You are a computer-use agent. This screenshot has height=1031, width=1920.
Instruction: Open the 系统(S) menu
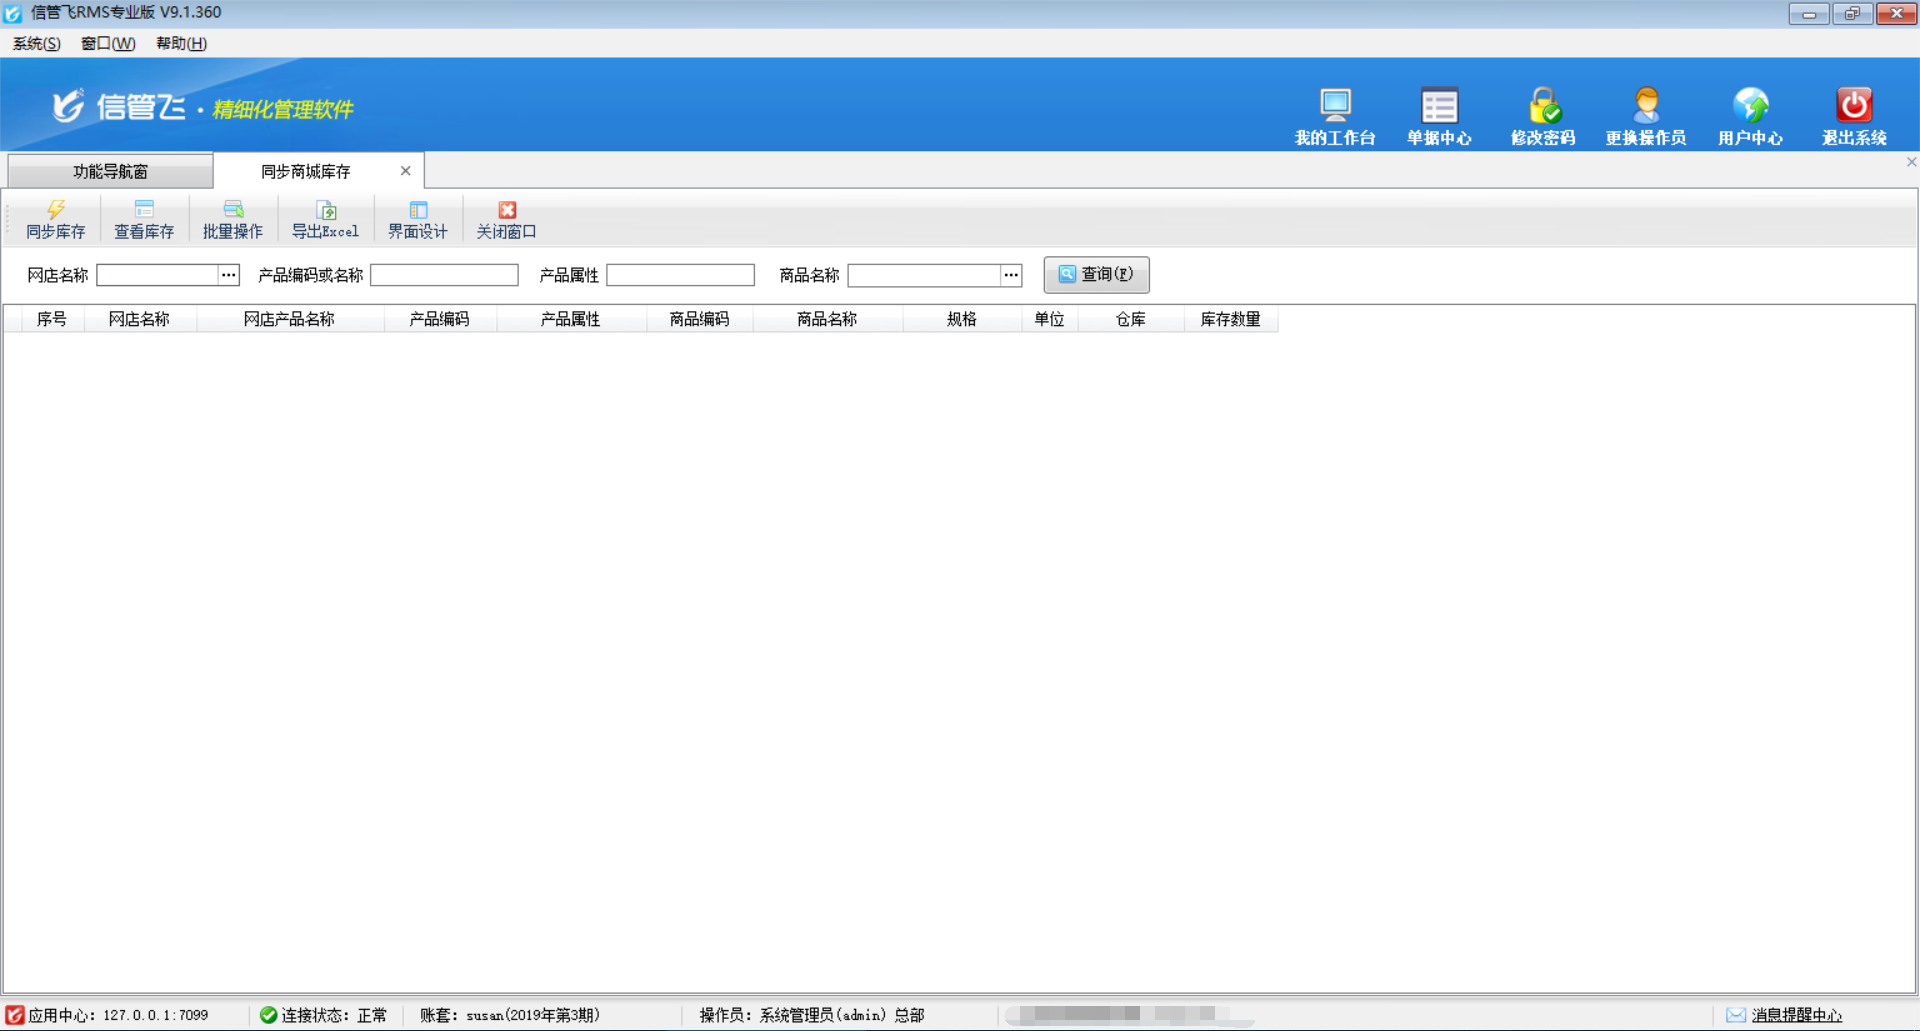coord(36,43)
